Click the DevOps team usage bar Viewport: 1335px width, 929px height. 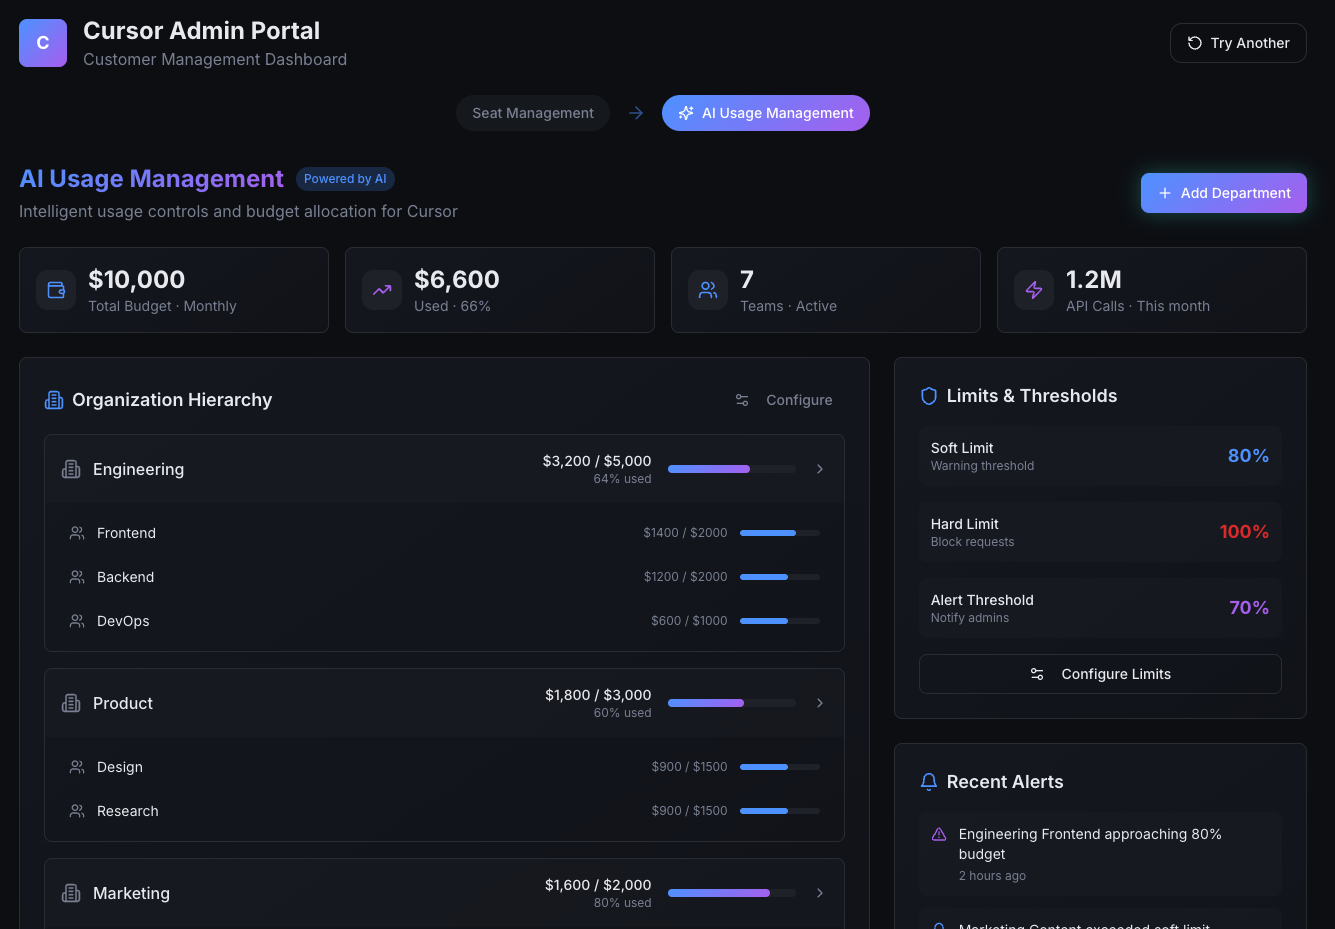(780, 621)
